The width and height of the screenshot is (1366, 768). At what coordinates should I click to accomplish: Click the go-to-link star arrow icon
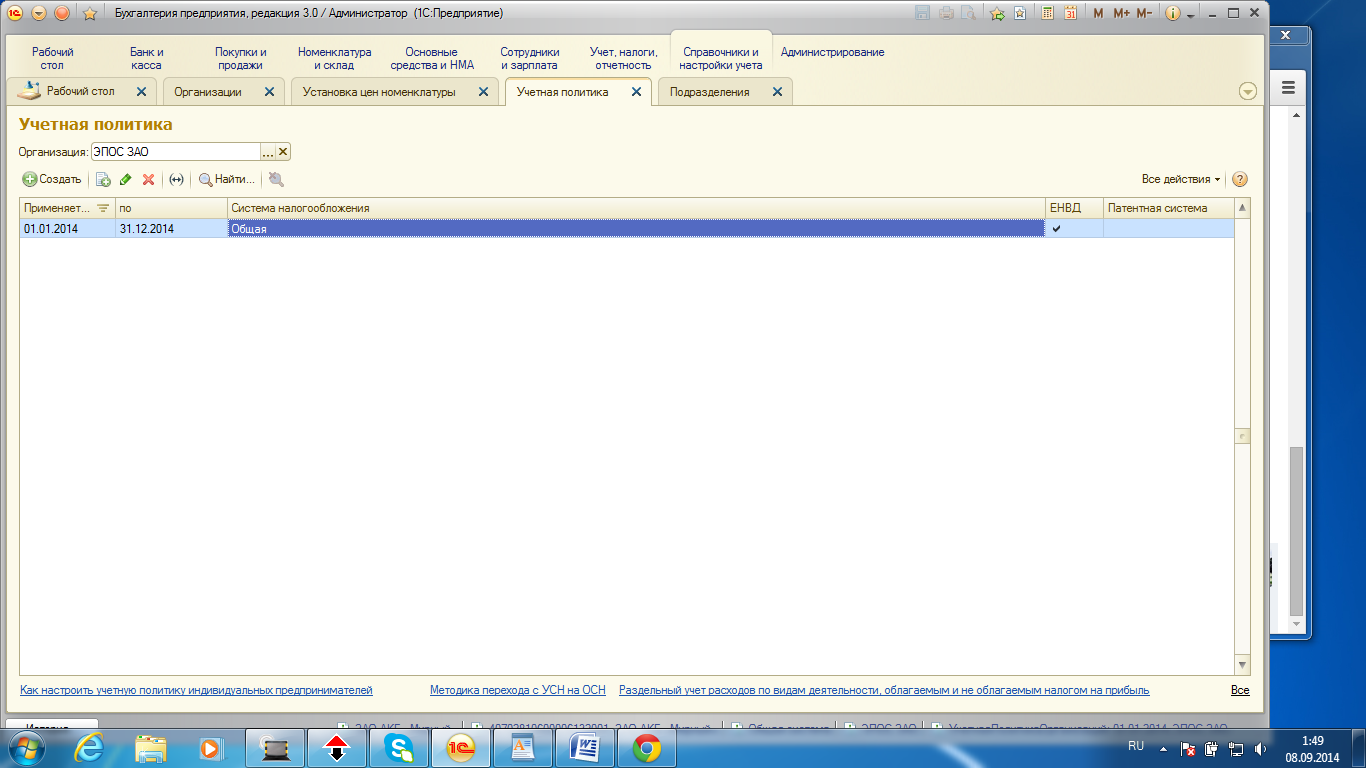pyautogui.click(x=997, y=14)
